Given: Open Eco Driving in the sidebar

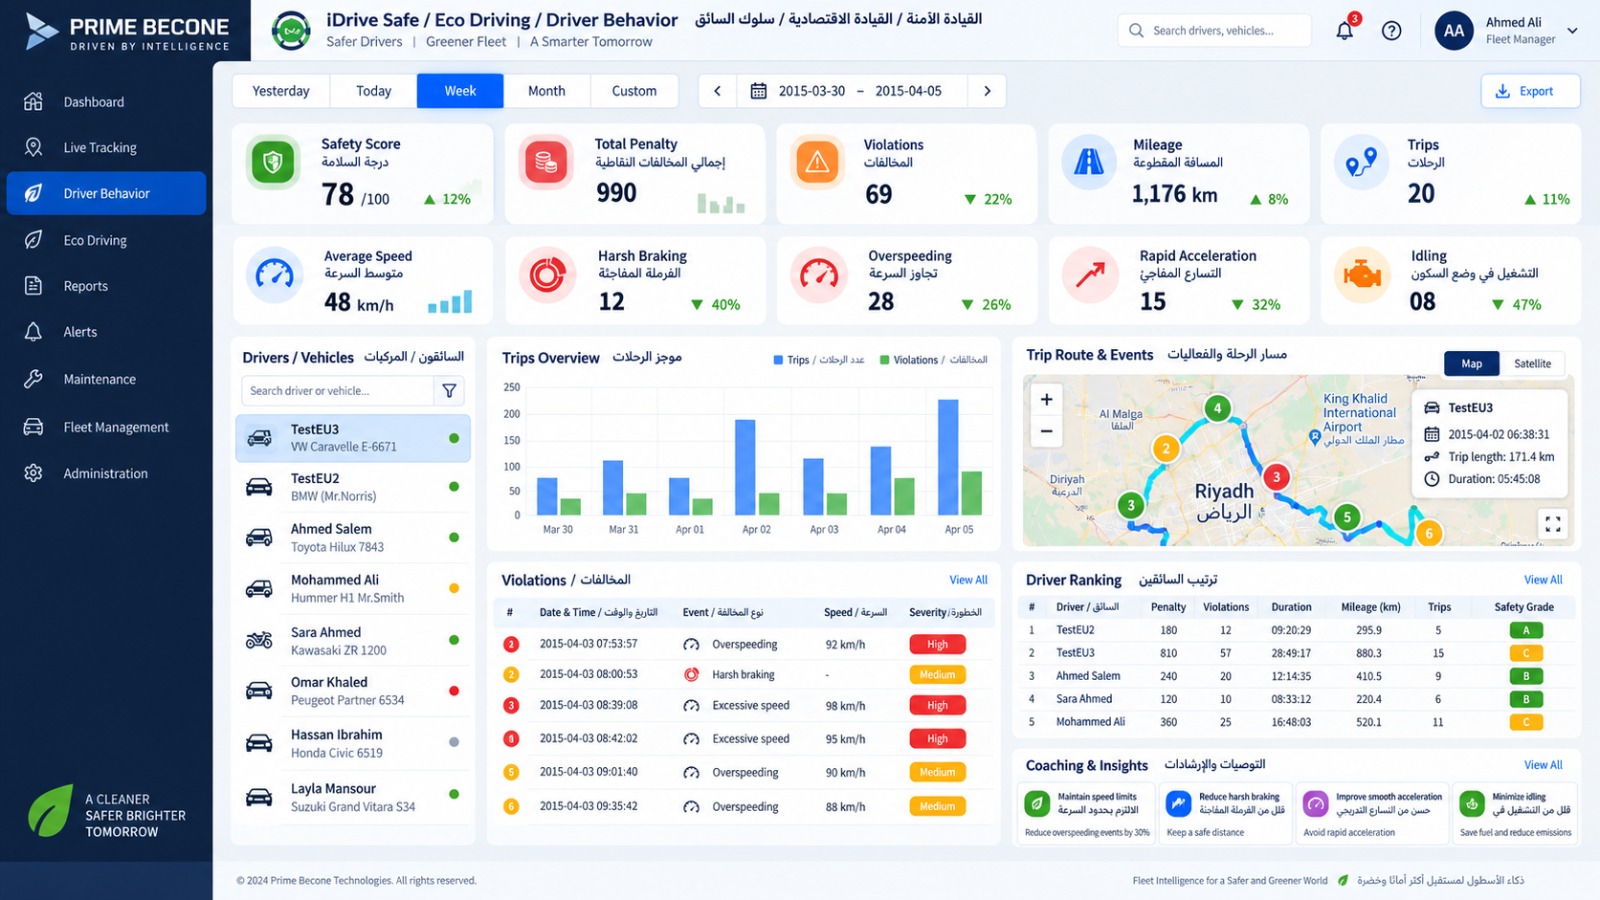Looking at the screenshot, I should tap(106, 240).
